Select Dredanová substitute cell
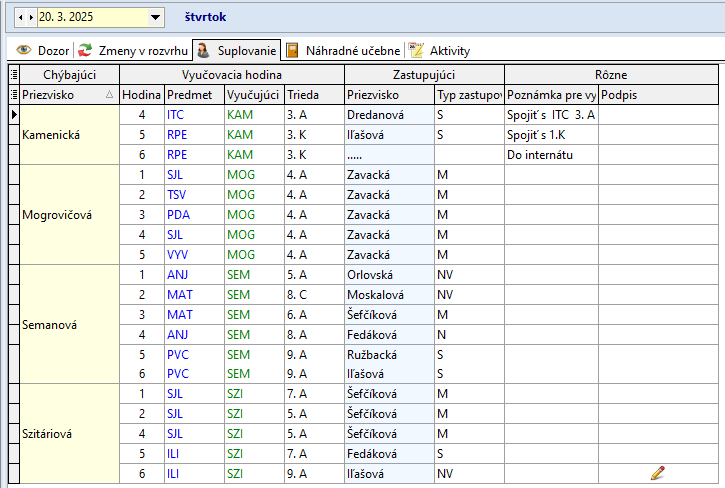725x488 pixels. (376, 115)
